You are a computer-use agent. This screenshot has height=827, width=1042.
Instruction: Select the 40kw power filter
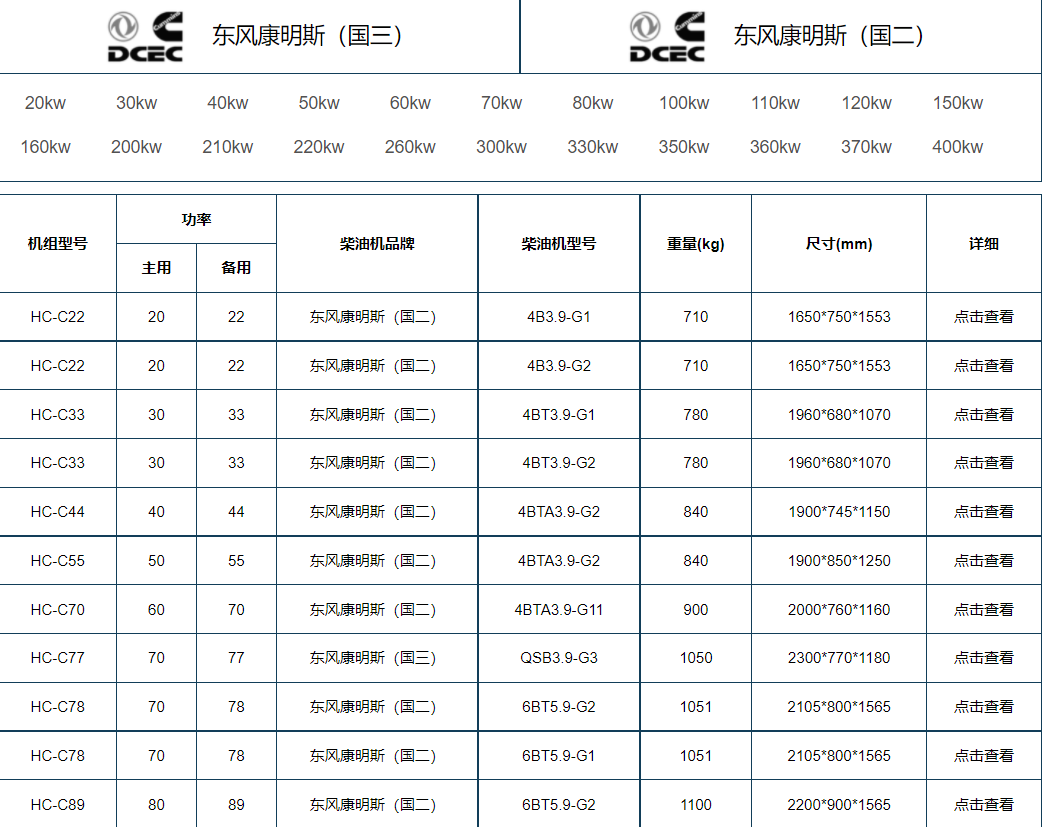[x=227, y=103]
